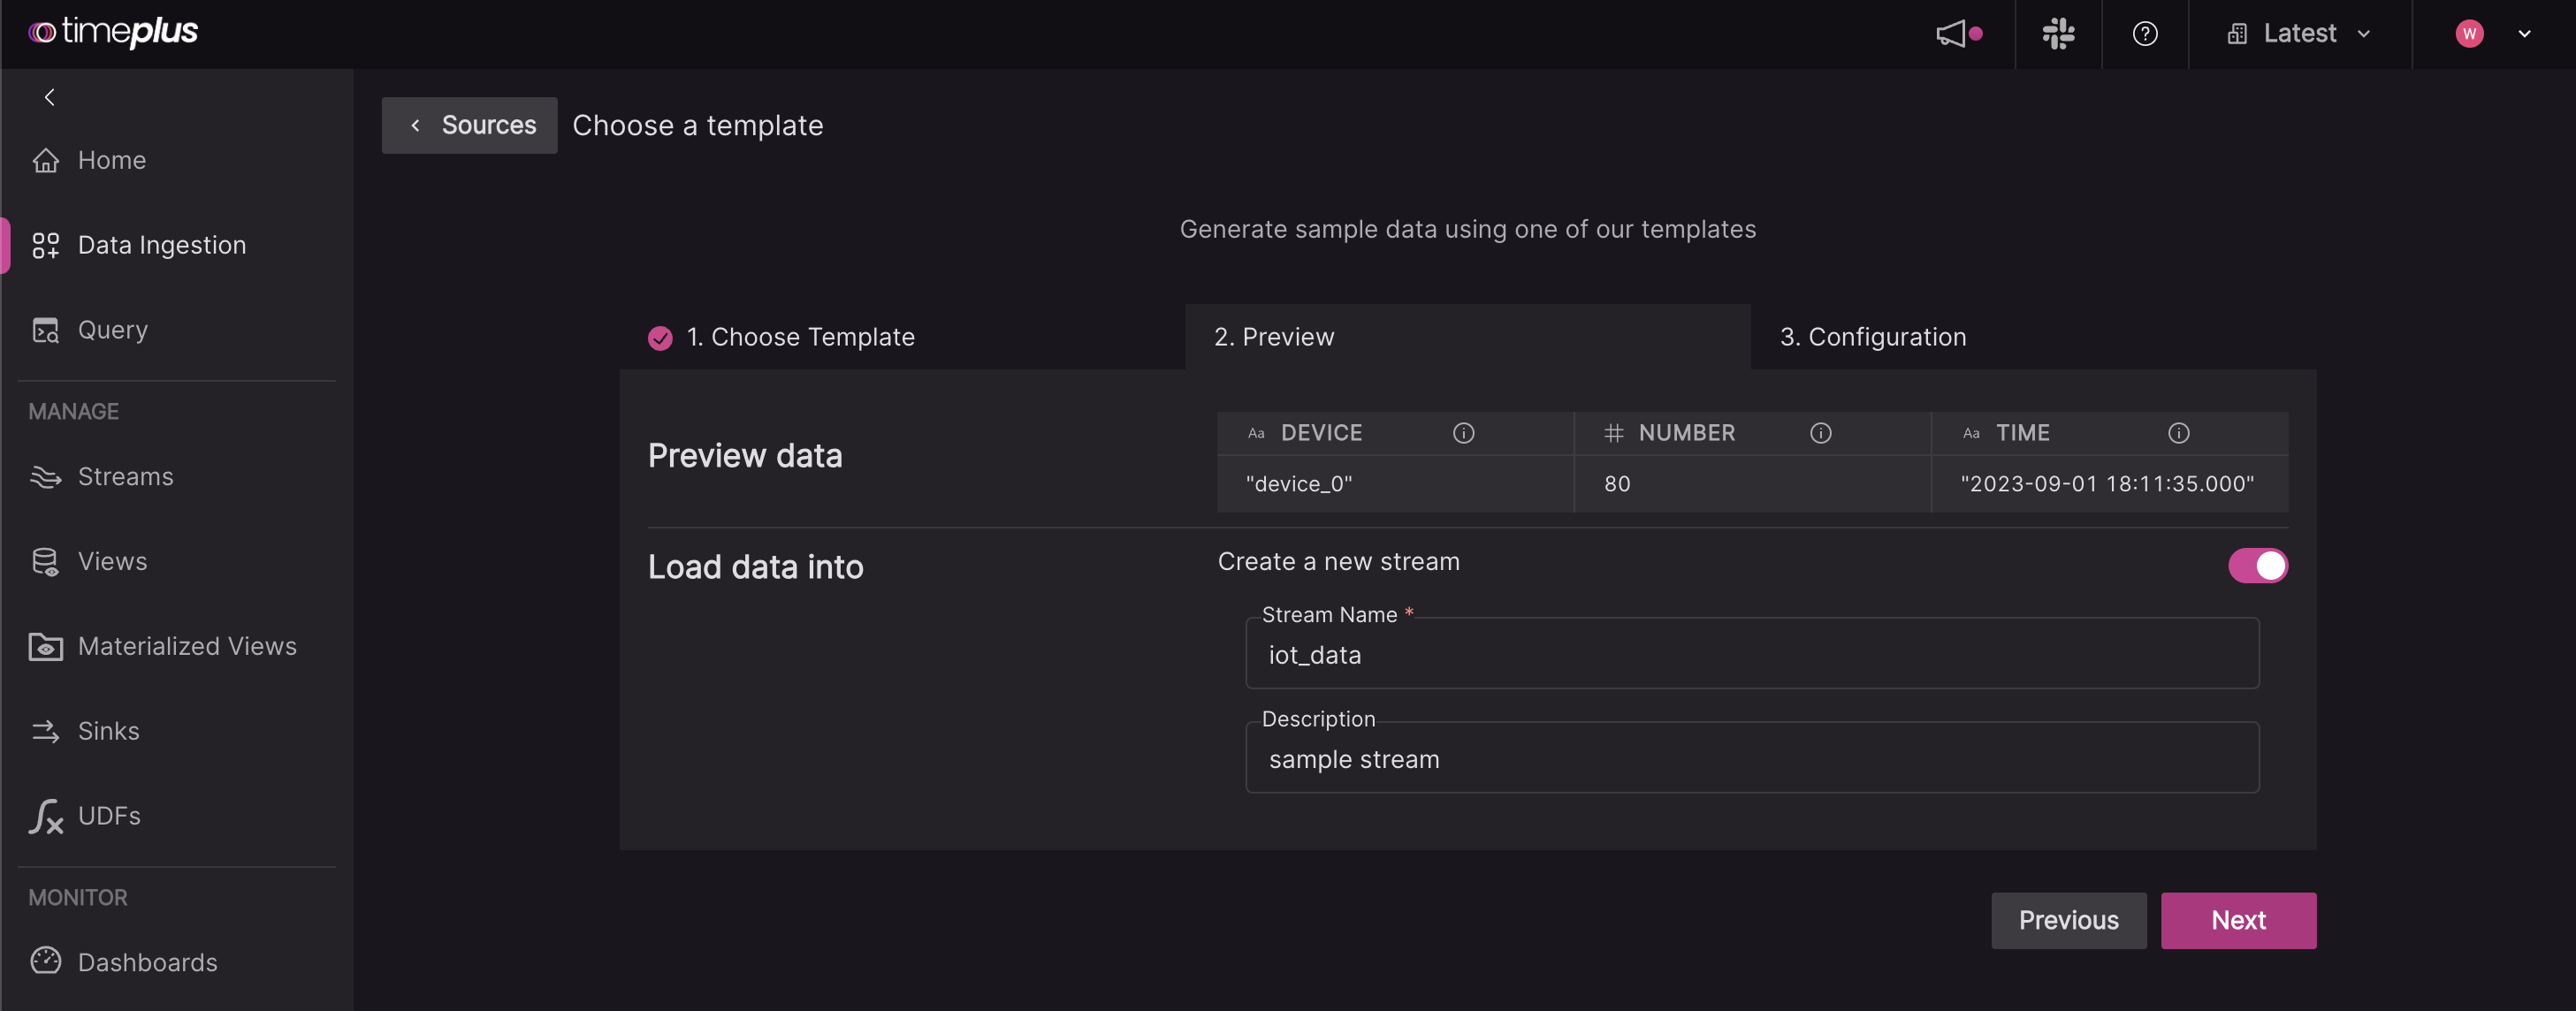Click the text type icon for TIME column
2576x1011 pixels.
click(1971, 433)
